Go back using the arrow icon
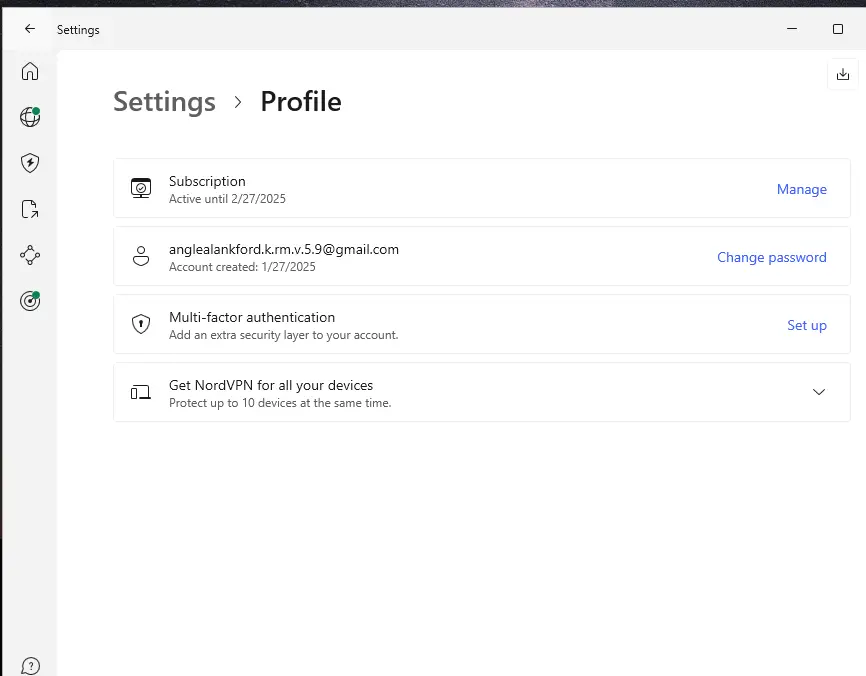Viewport: 866px width, 676px height. (30, 29)
